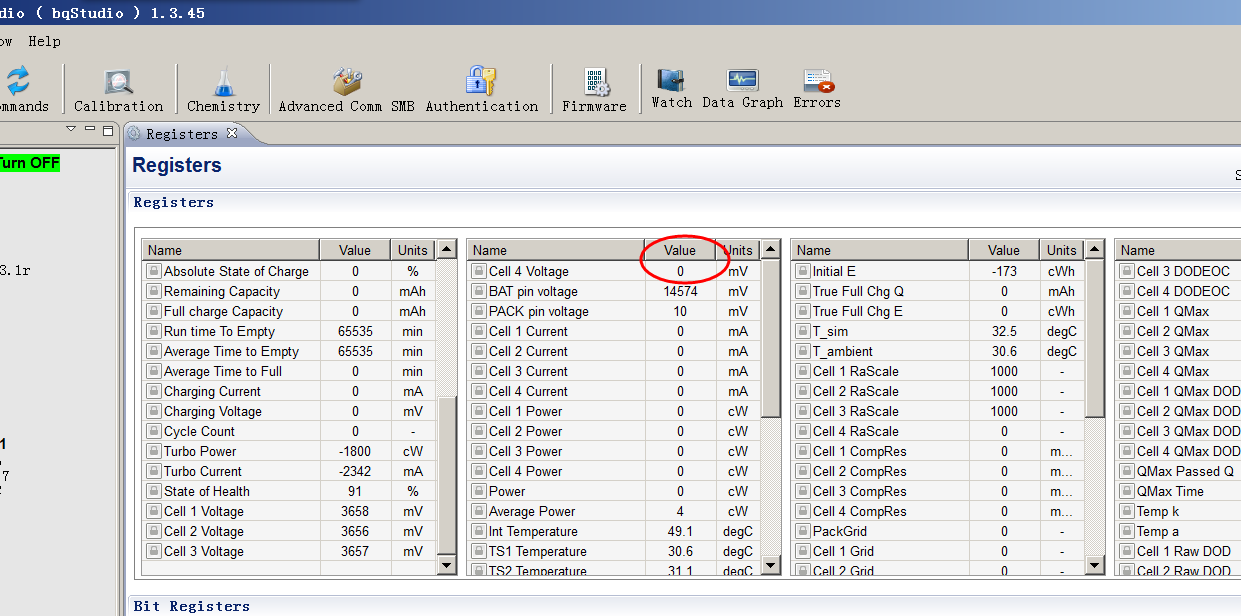Click the Commands refresh icon

click(x=18, y=82)
